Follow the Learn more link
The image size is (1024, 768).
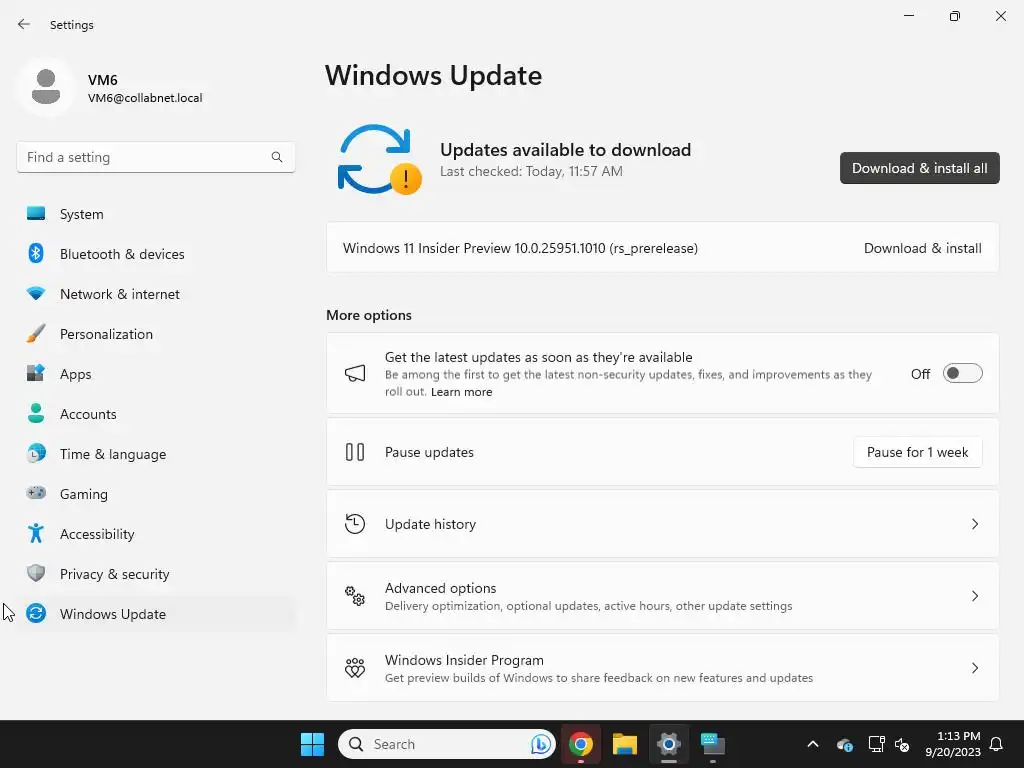tap(462, 392)
